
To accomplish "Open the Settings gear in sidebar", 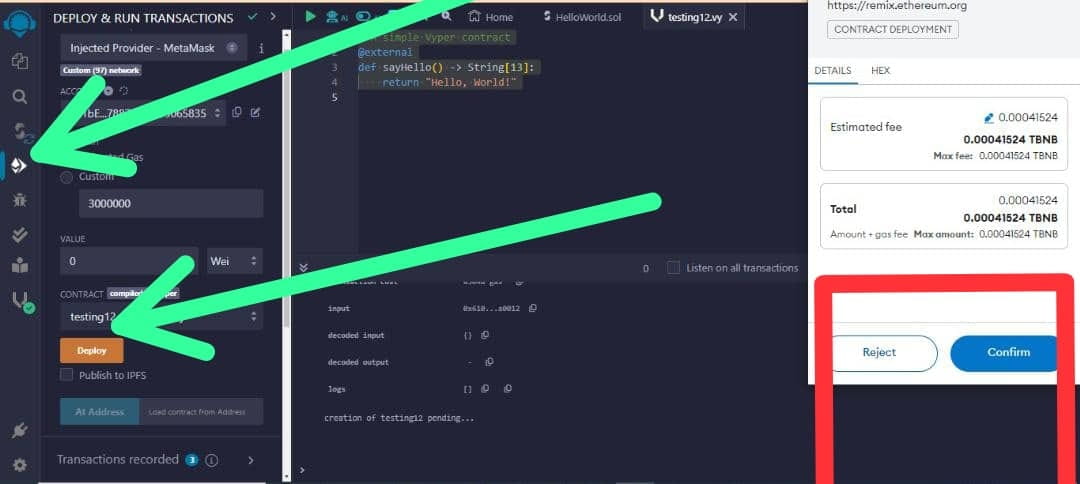I will tap(19, 465).
